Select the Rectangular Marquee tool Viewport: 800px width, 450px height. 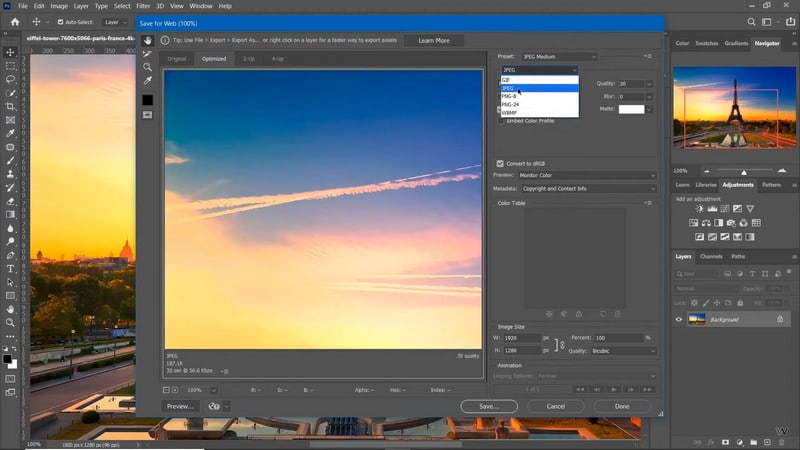click(10, 66)
